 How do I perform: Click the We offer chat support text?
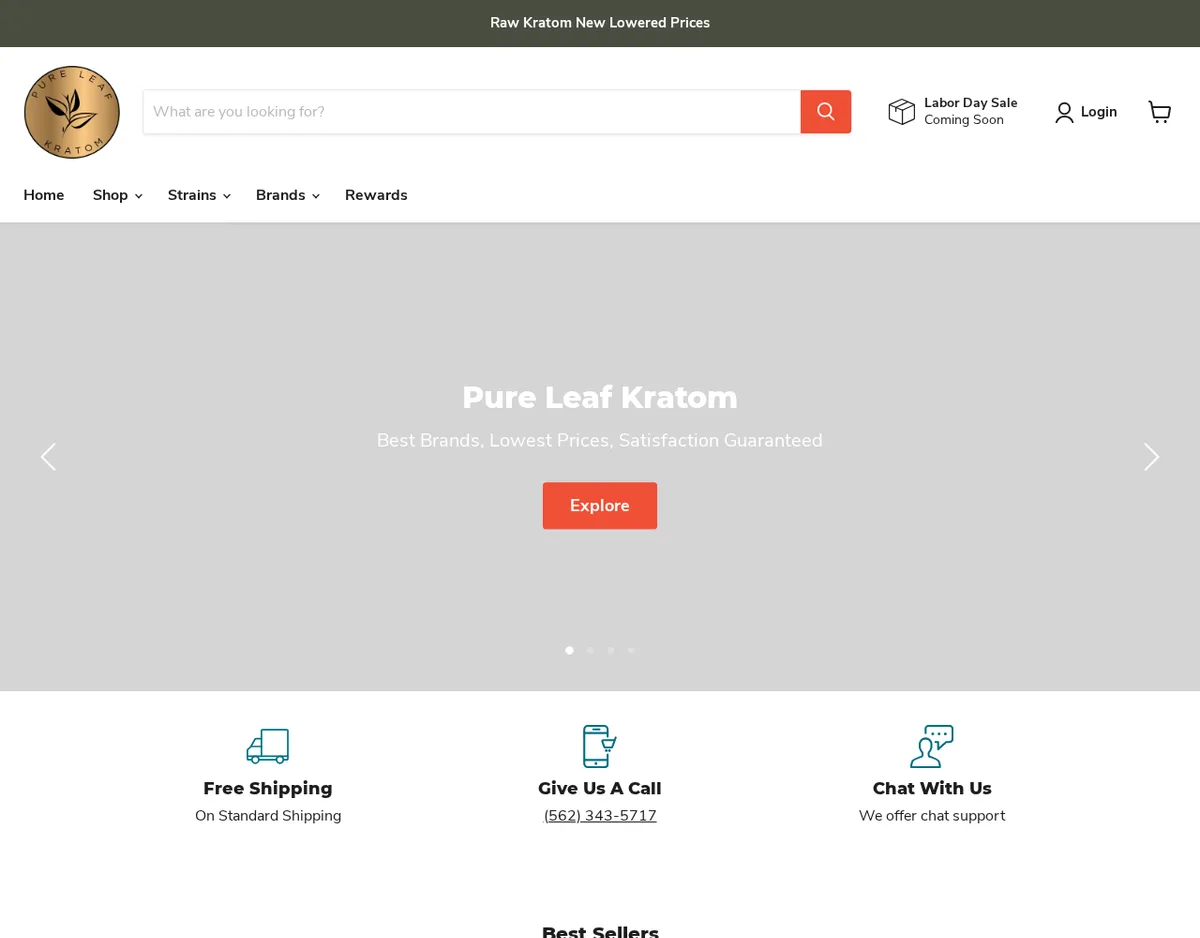tap(932, 816)
